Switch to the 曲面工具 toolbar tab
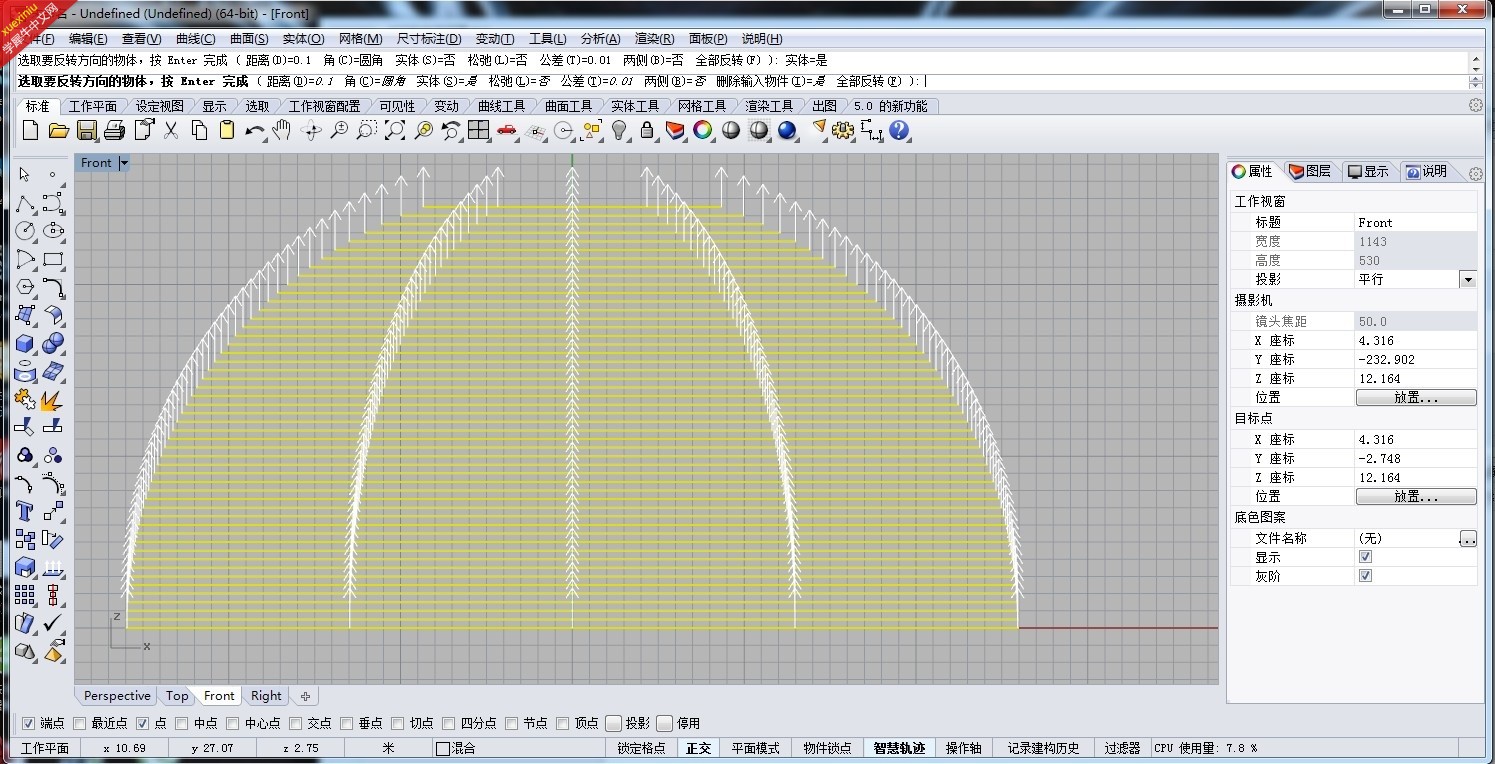Image resolution: width=1495 pixels, height=764 pixels. click(x=568, y=106)
